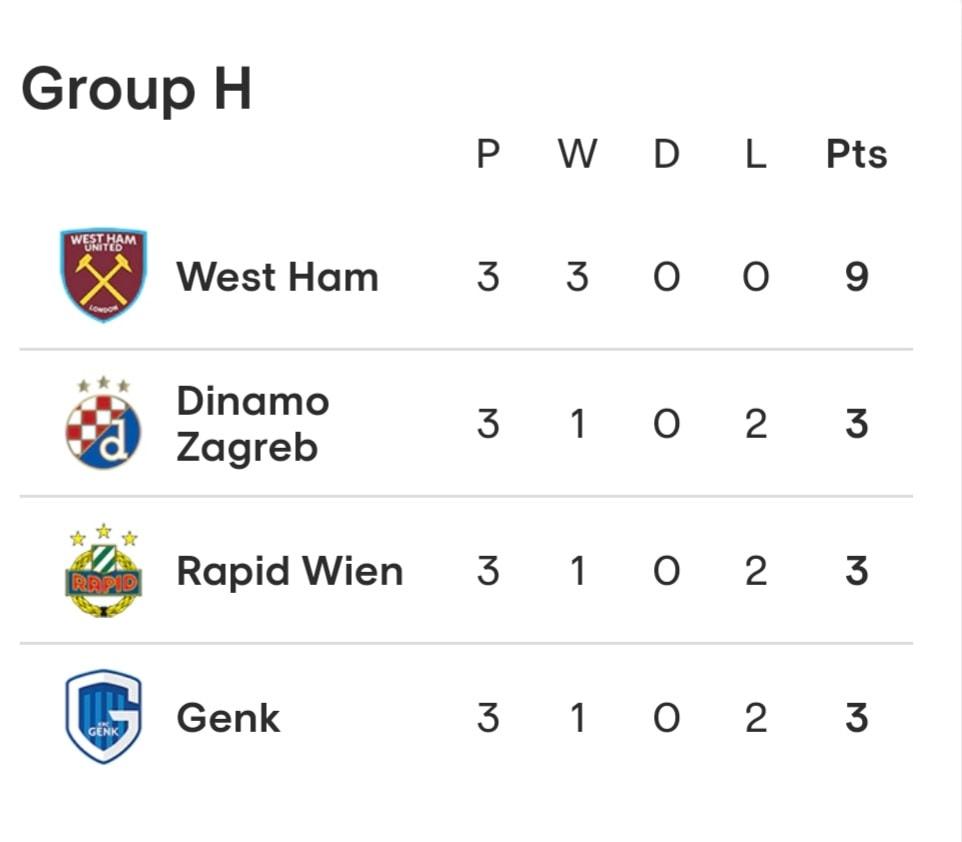962x842 pixels.
Task: Select the Genk team name
Action: 228,718
